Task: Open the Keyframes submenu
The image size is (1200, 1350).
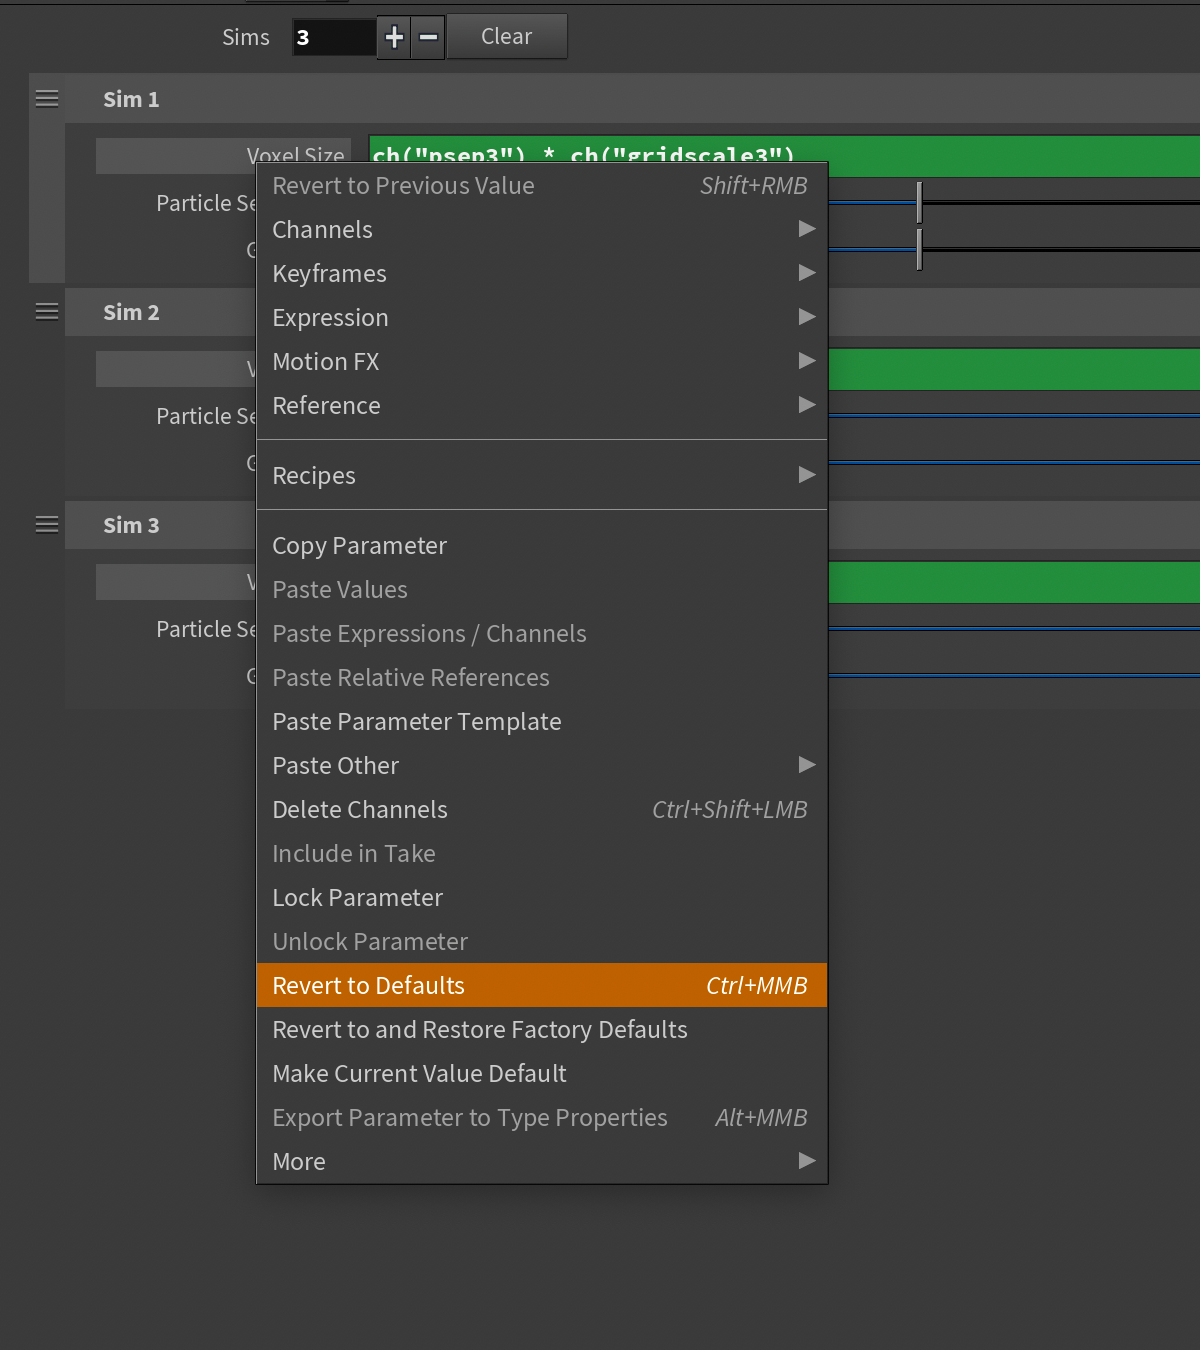Action: coord(541,274)
